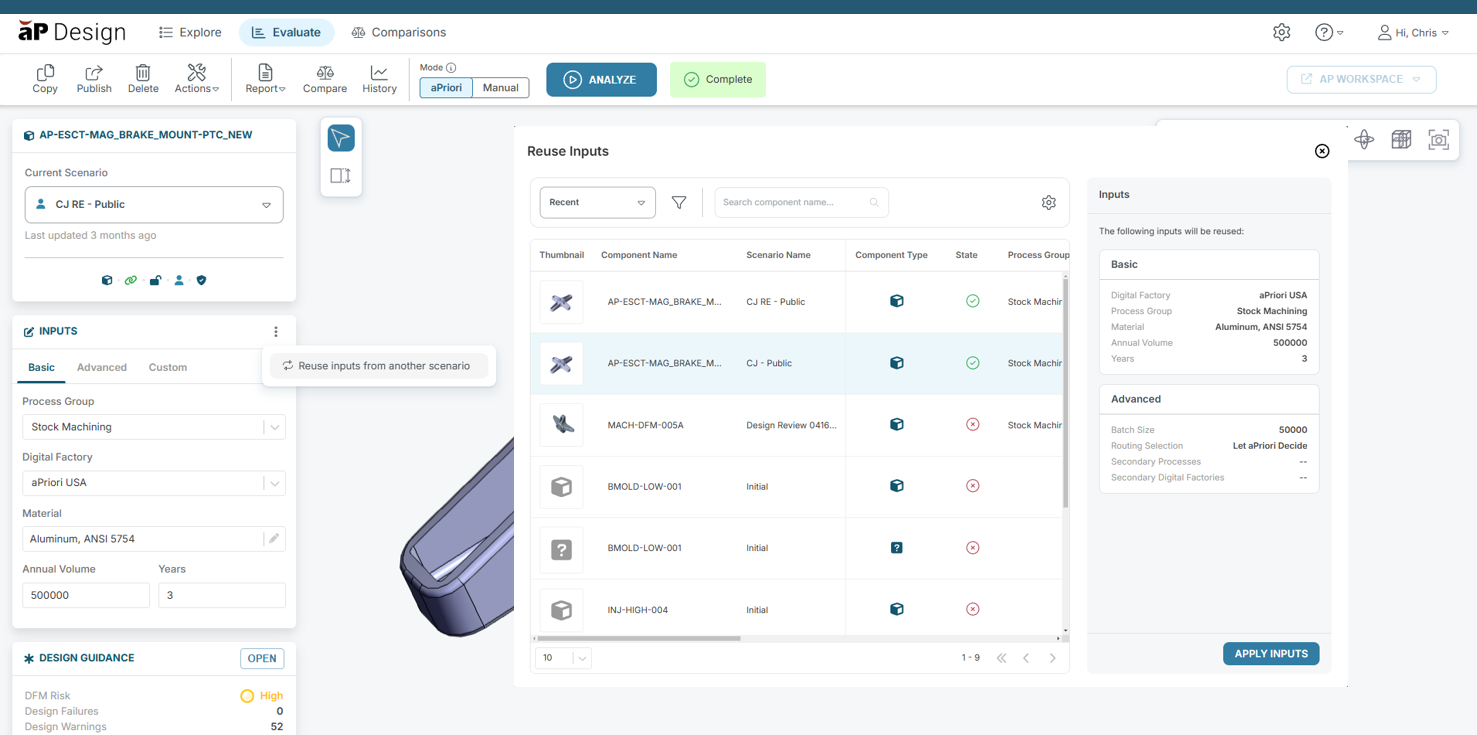
Task: Open the Hi, Chris user menu
Action: [x=1413, y=33]
